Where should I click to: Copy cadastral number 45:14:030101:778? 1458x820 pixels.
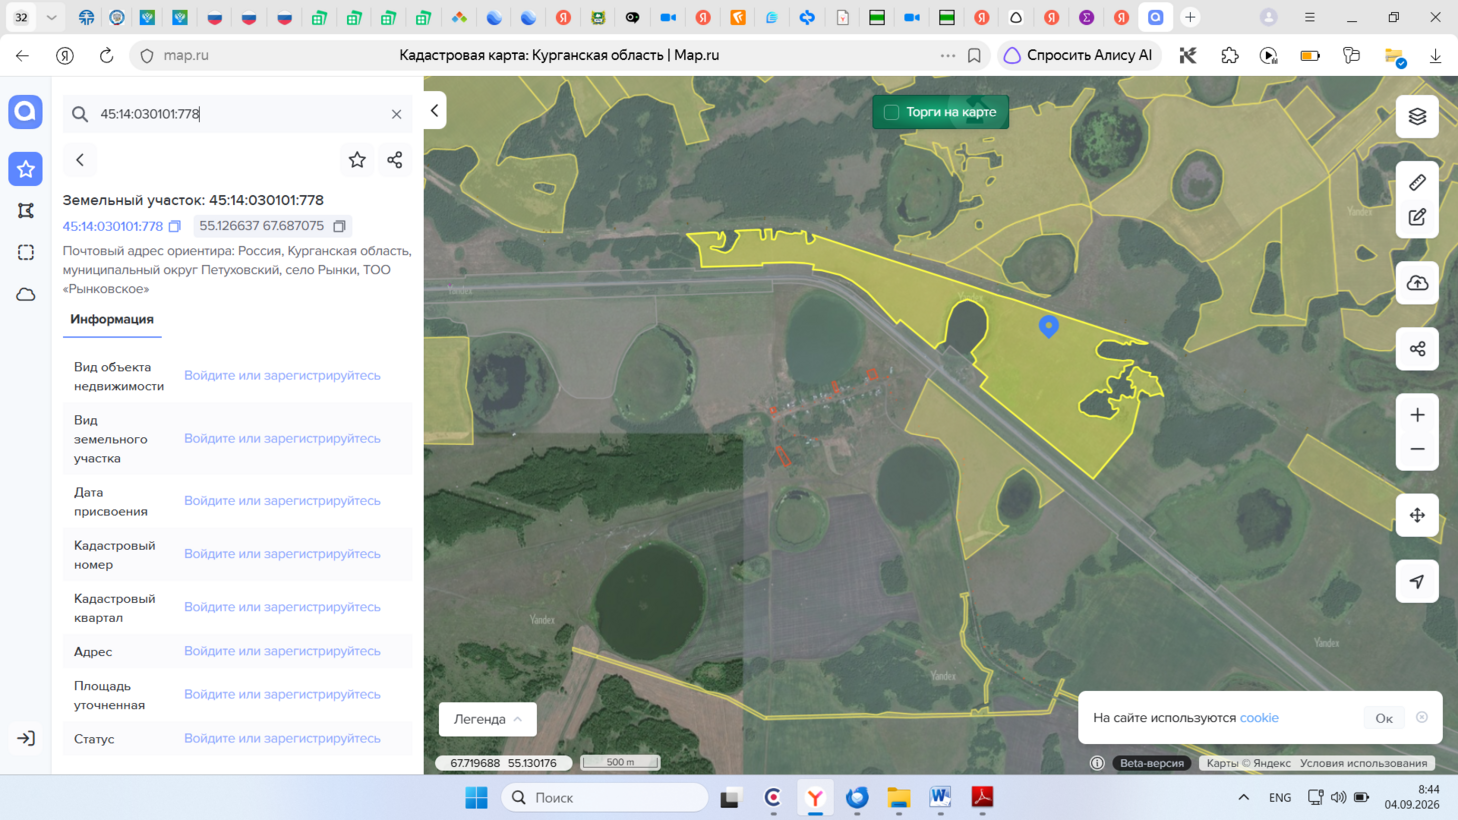tap(175, 226)
